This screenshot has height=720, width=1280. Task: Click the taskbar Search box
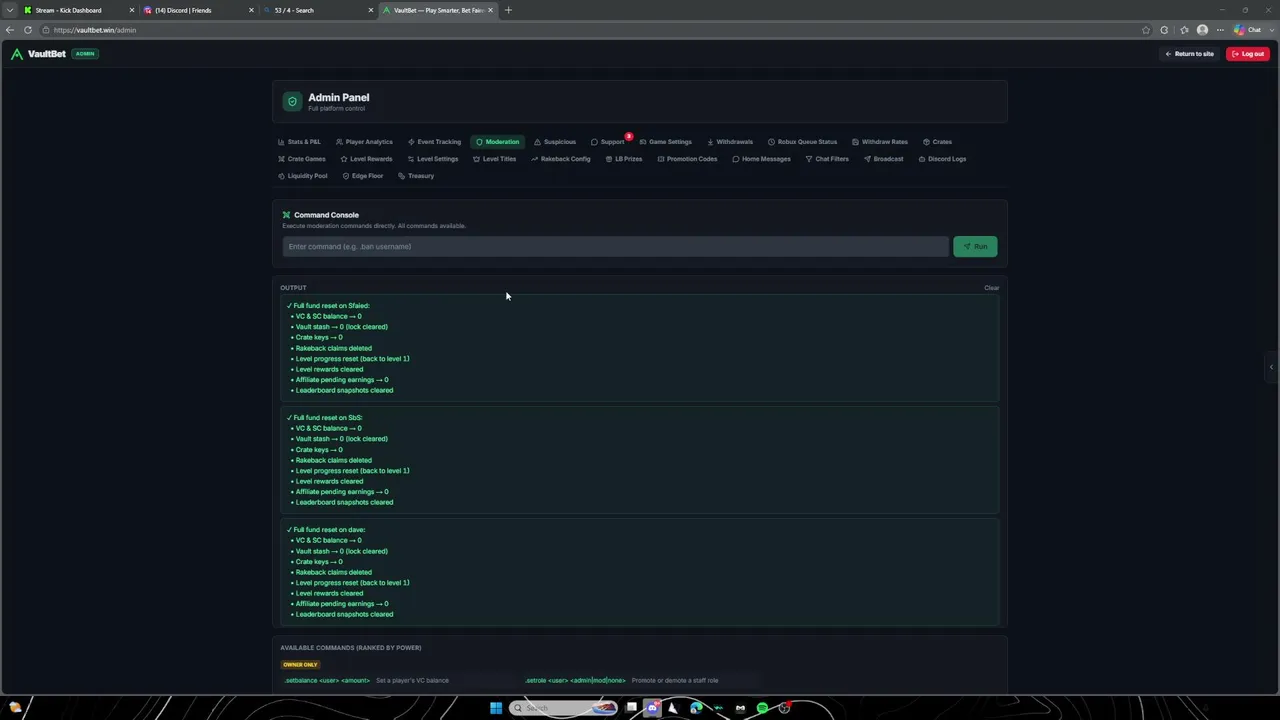565,708
